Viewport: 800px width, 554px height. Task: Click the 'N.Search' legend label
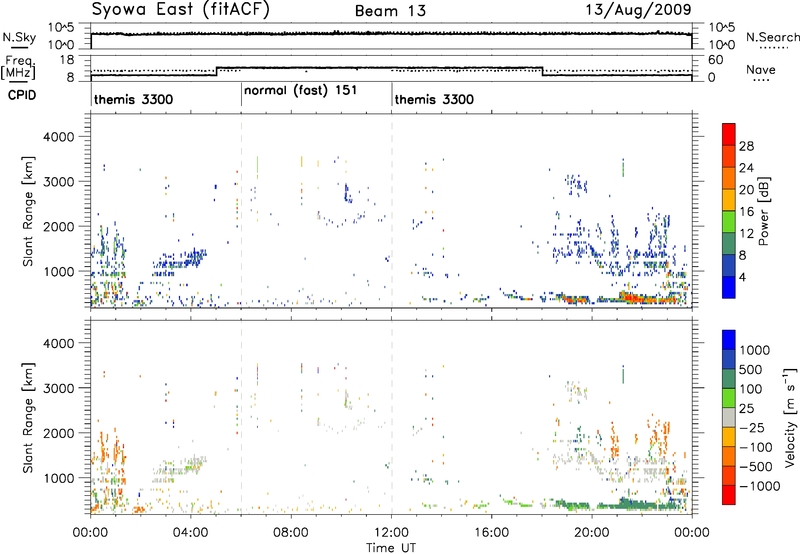coord(773,37)
